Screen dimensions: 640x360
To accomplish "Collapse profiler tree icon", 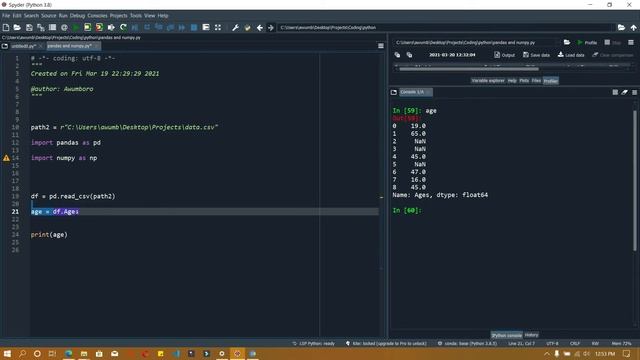I will (398, 55).
